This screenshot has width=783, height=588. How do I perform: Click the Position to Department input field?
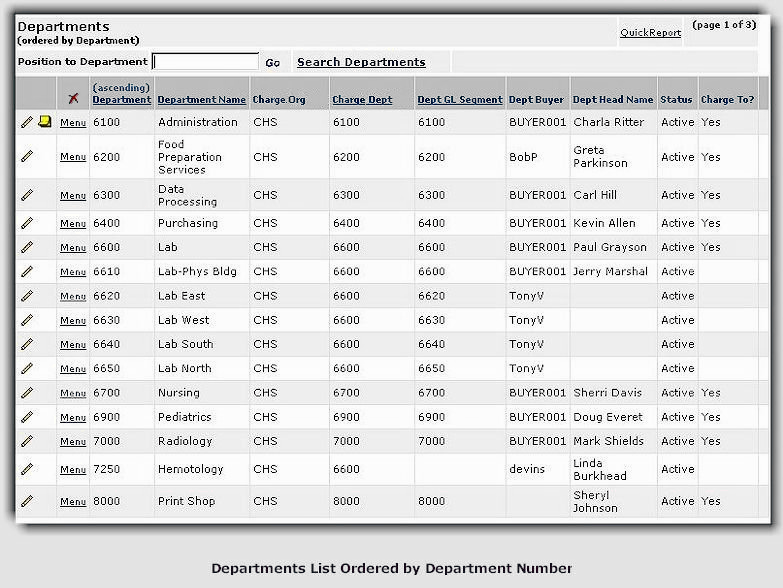point(205,62)
